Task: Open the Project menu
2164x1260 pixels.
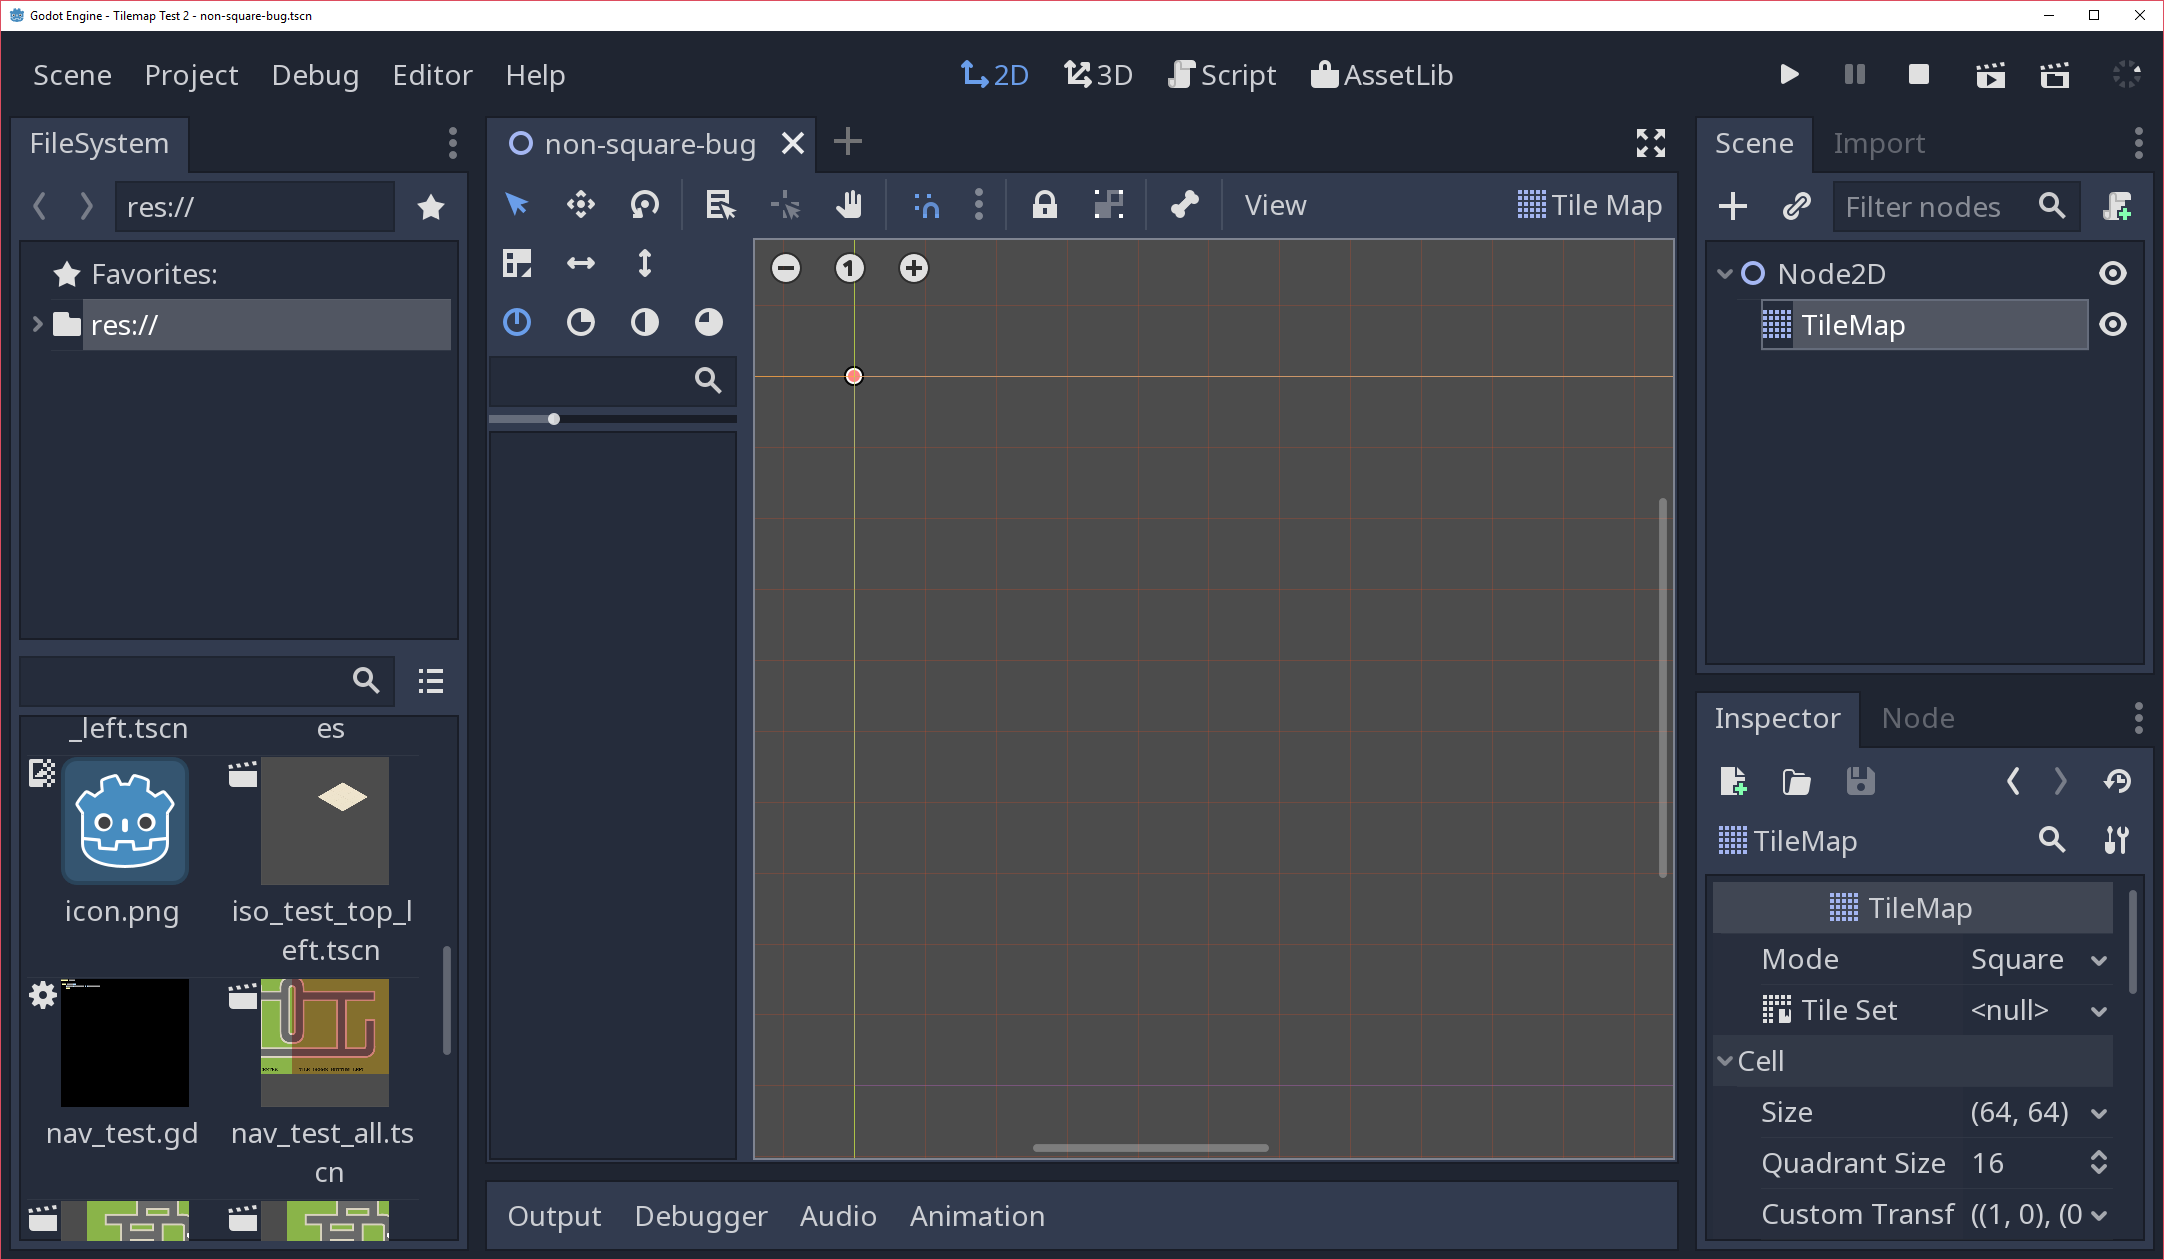Action: (191, 74)
